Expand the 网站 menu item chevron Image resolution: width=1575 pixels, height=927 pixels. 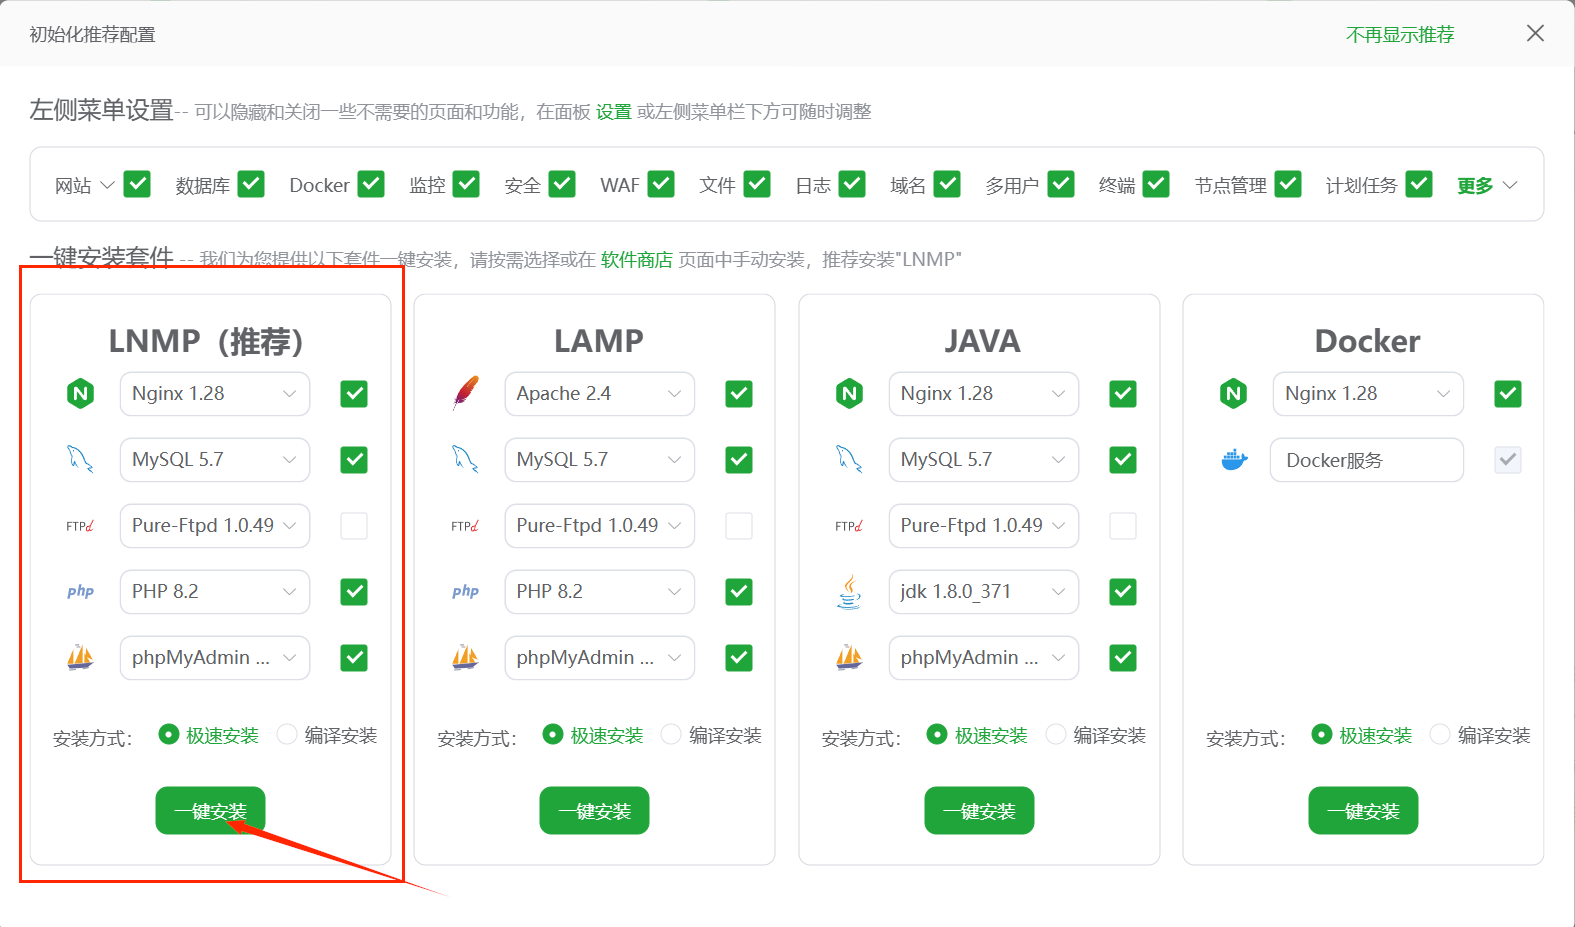tap(107, 185)
